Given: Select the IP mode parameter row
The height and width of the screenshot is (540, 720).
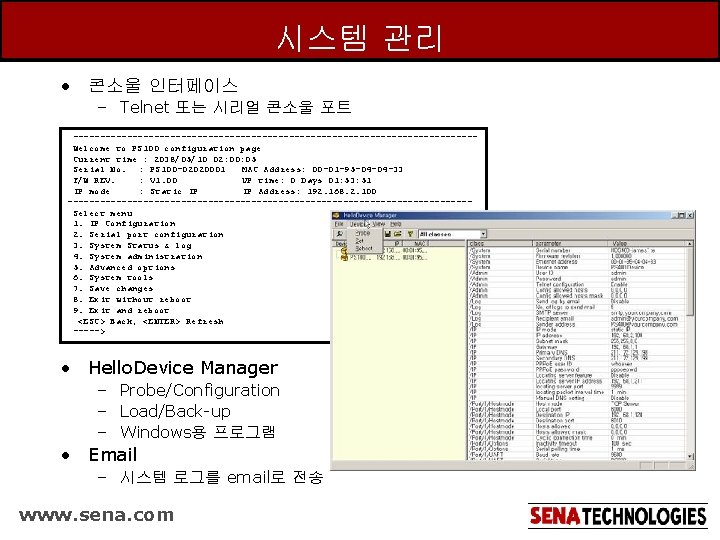Looking at the screenshot, I should (578, 330).
